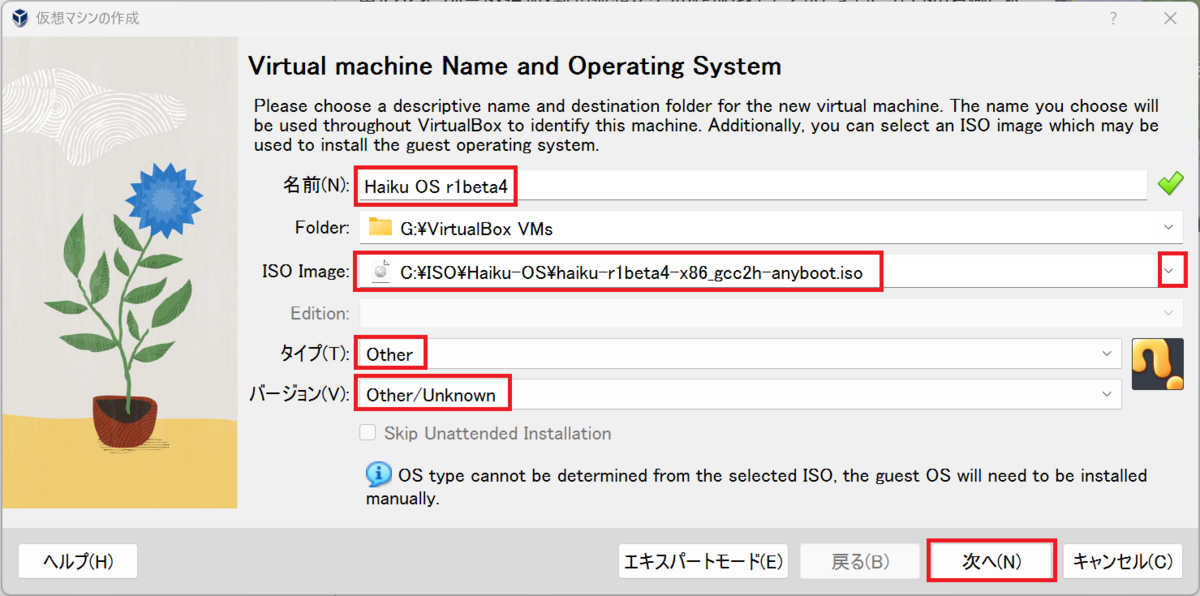Click the G:¥VirtualBox VMs folder path
1200x596 pixels.
click(477, 228)
